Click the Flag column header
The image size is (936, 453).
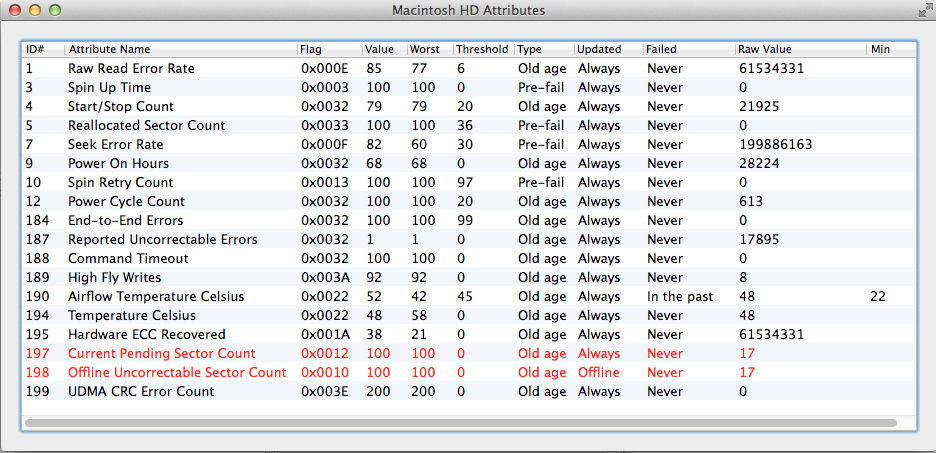[330, 50]
